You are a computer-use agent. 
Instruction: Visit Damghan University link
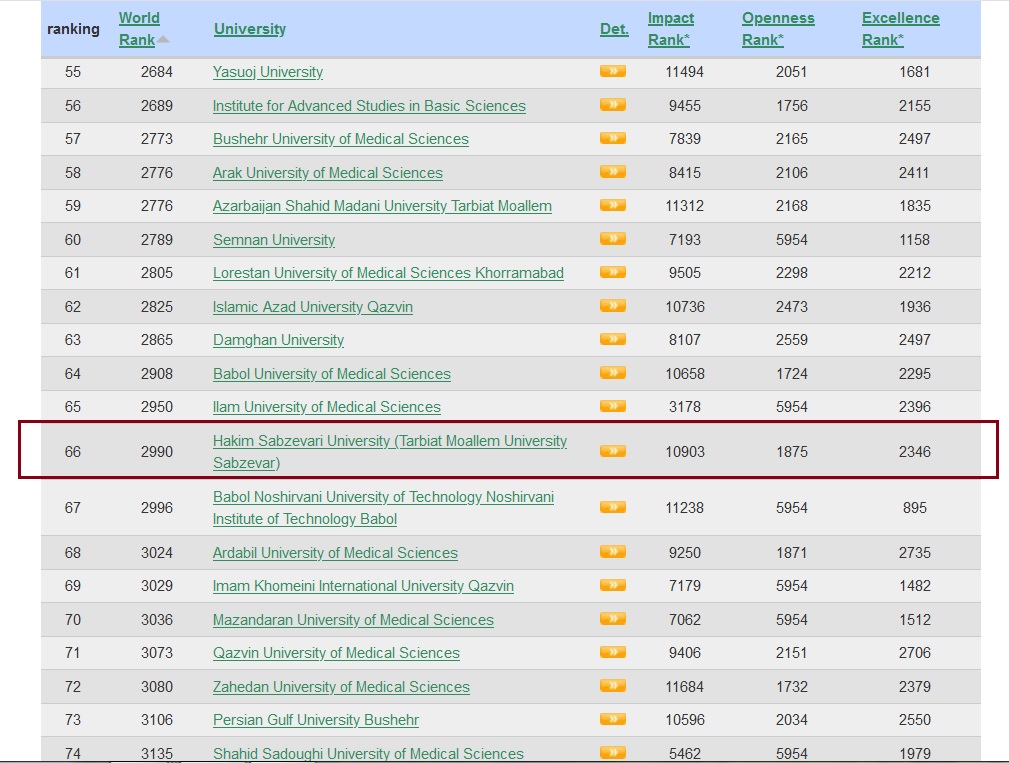(x=278, y=340)
